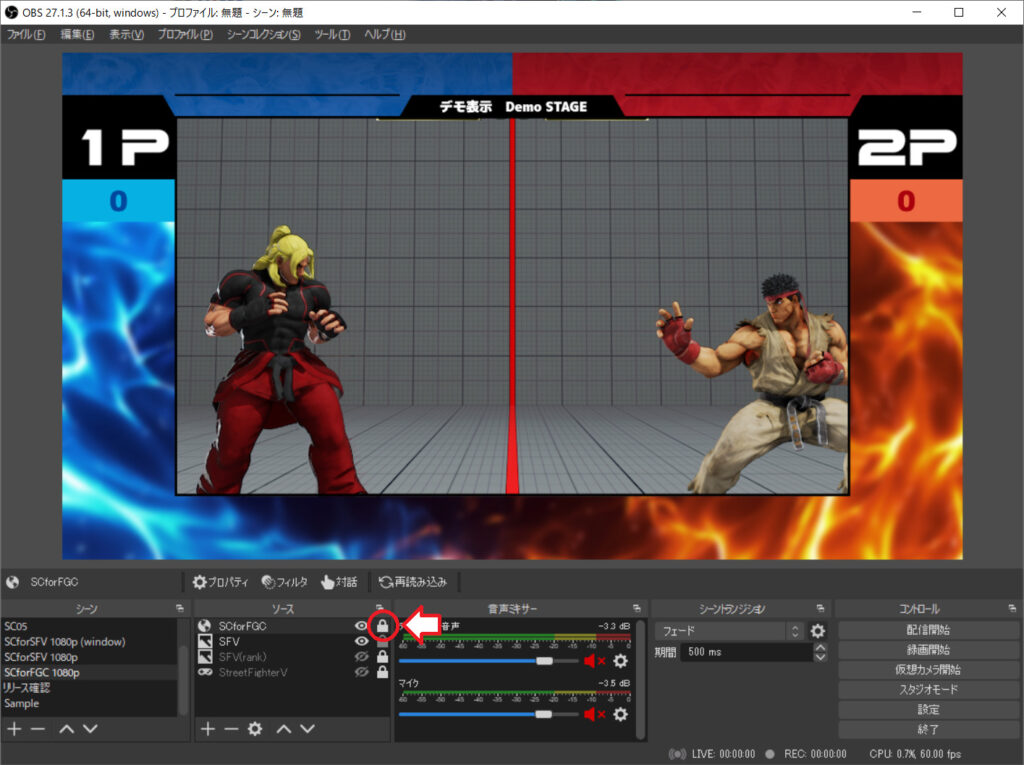Open the ヘルプ(H) menu
This screenshot has height=765, width=1024.
(385, 35)
